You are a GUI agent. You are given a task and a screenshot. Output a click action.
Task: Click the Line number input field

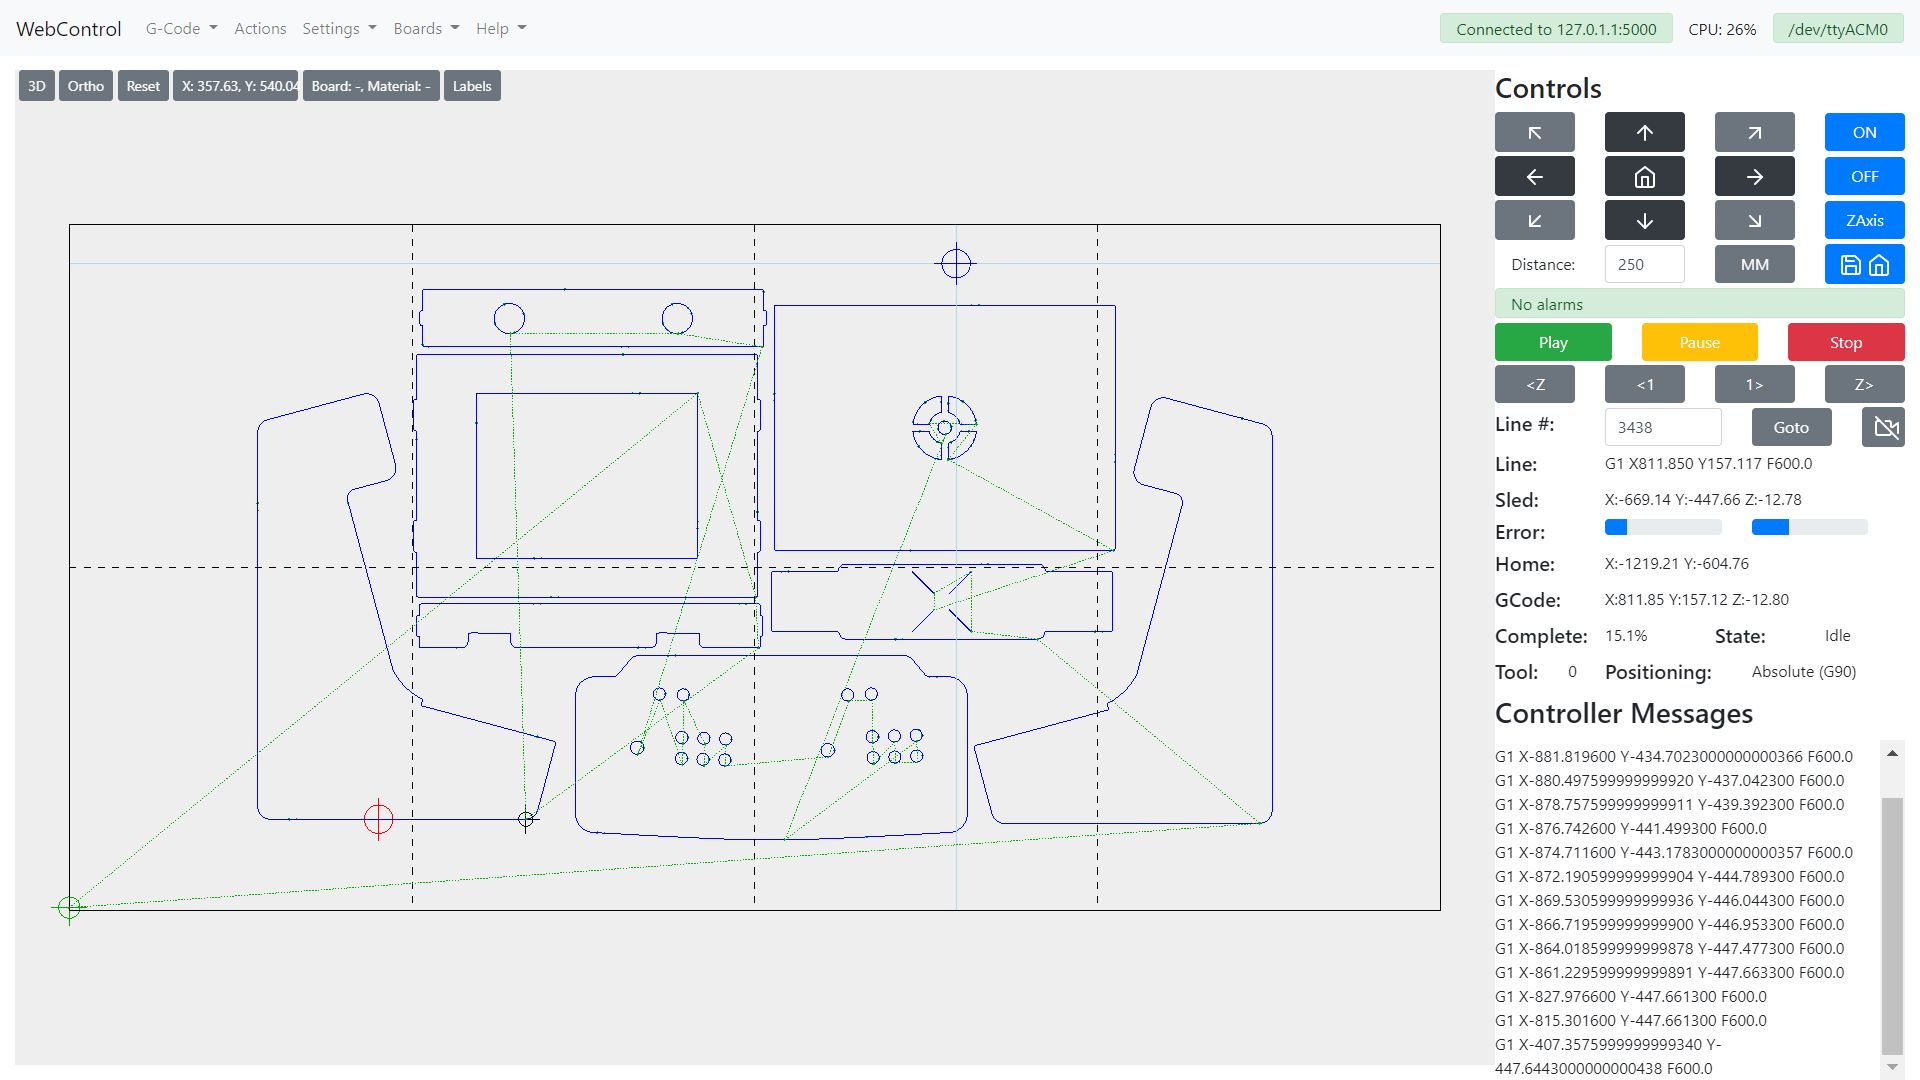[1662, 428]
